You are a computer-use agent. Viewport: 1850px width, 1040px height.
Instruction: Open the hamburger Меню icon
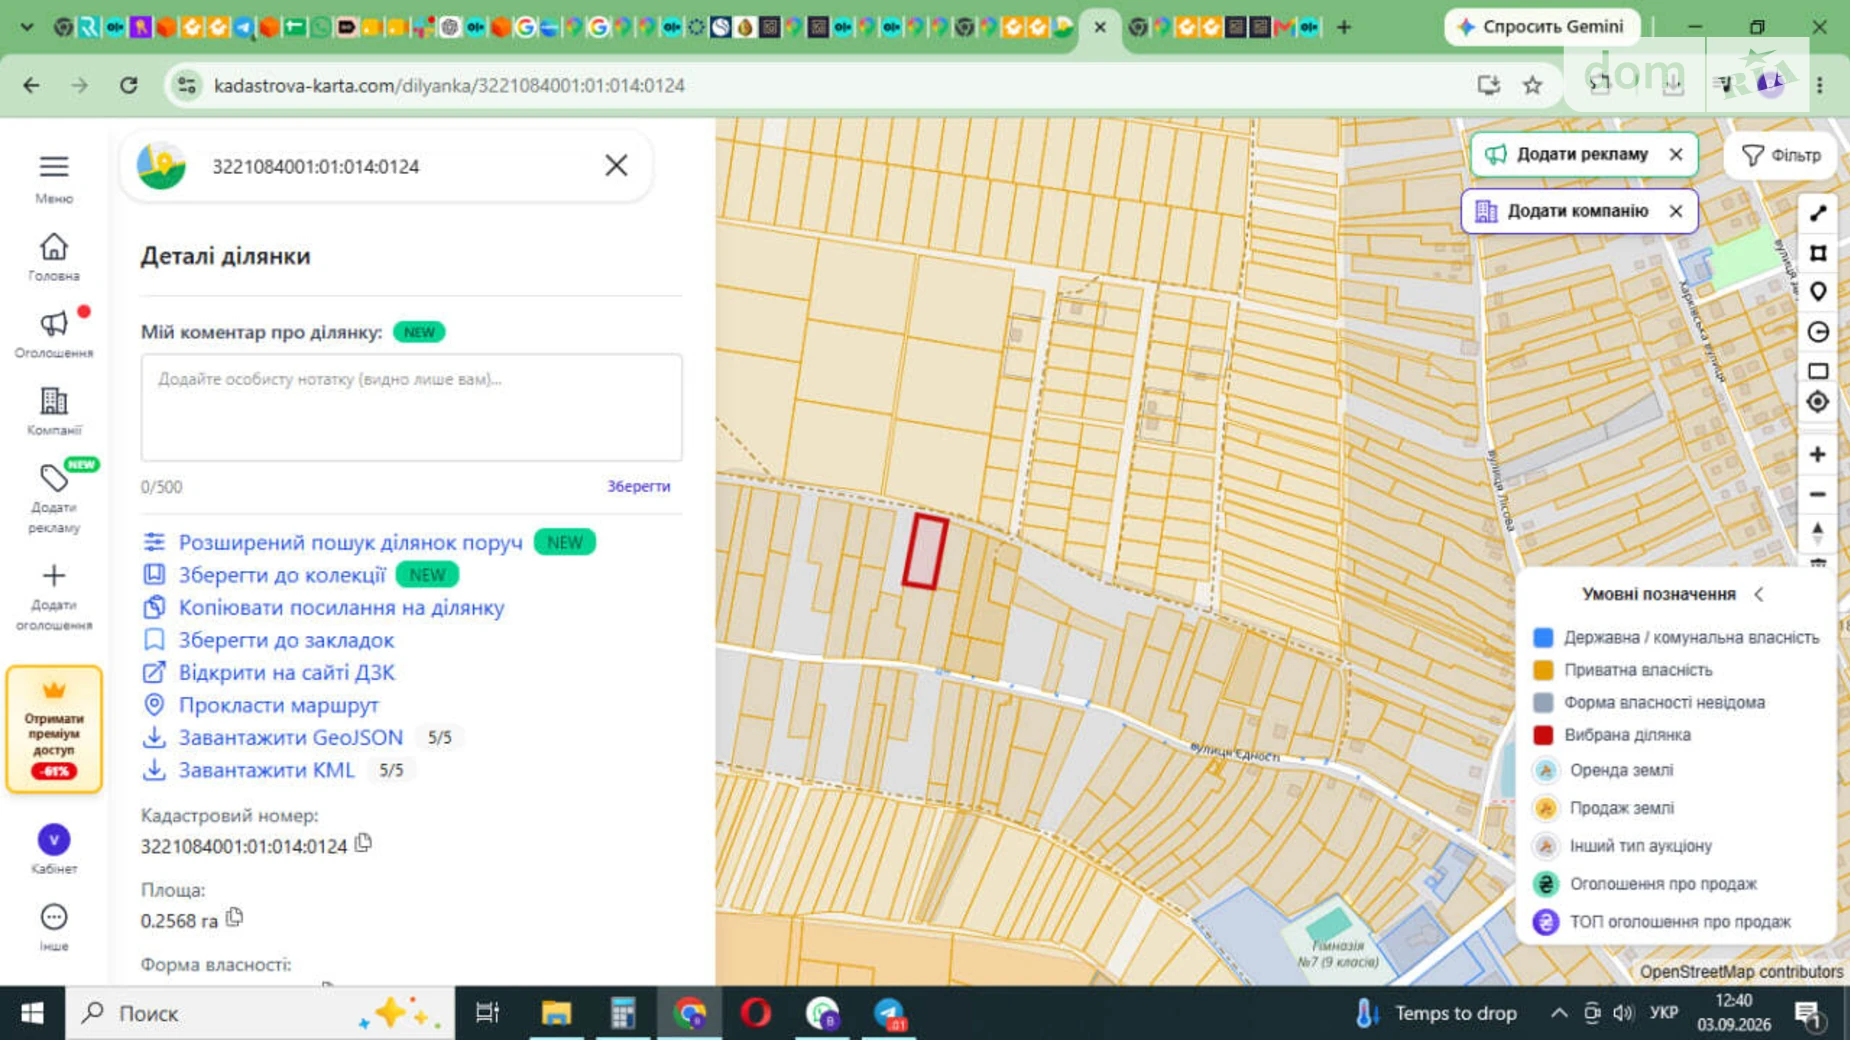click(x=54, y=166)
